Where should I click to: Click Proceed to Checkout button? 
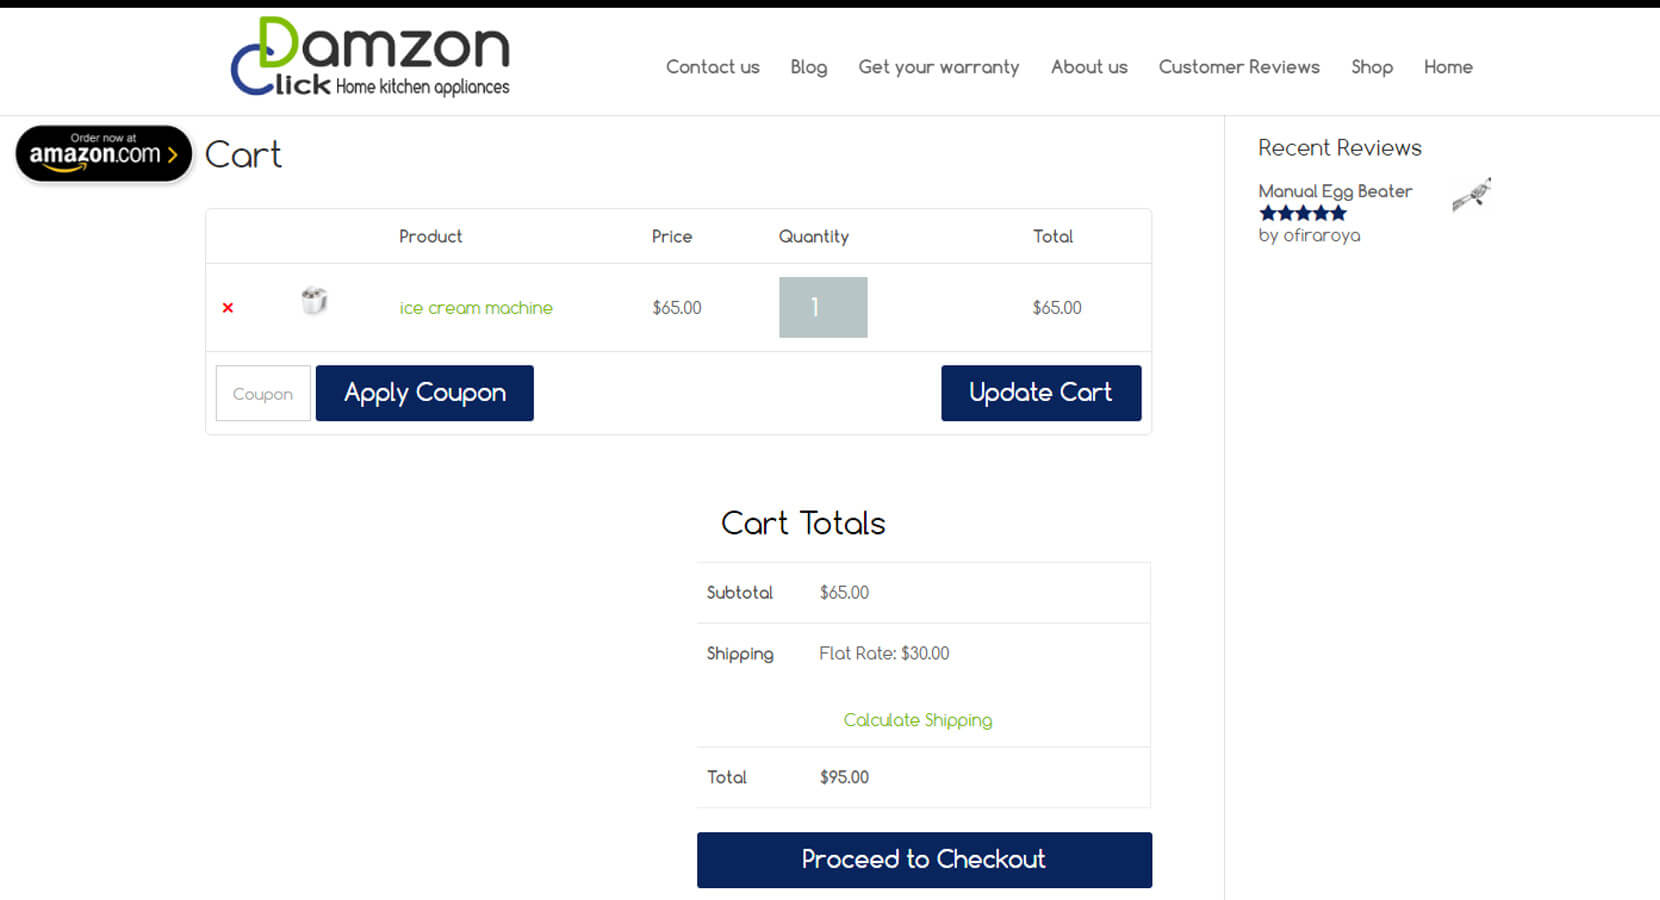pos(924,860)
